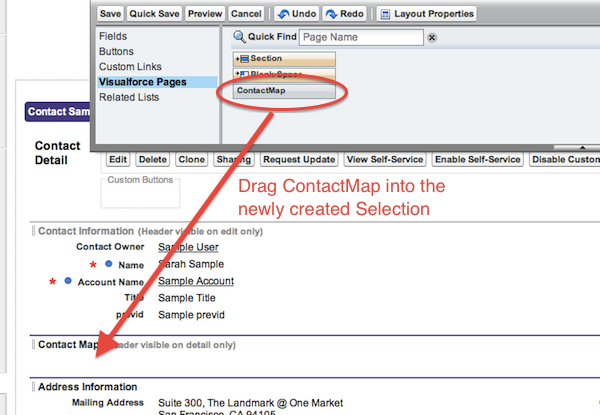Click the Edit button in Contact Detail

117,159
